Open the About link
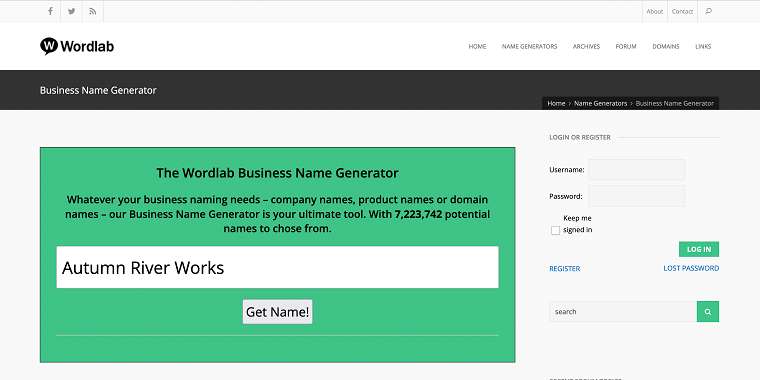The height and width of the screenshot is (380, 760). pyautogui.click(x=654, y=12)
